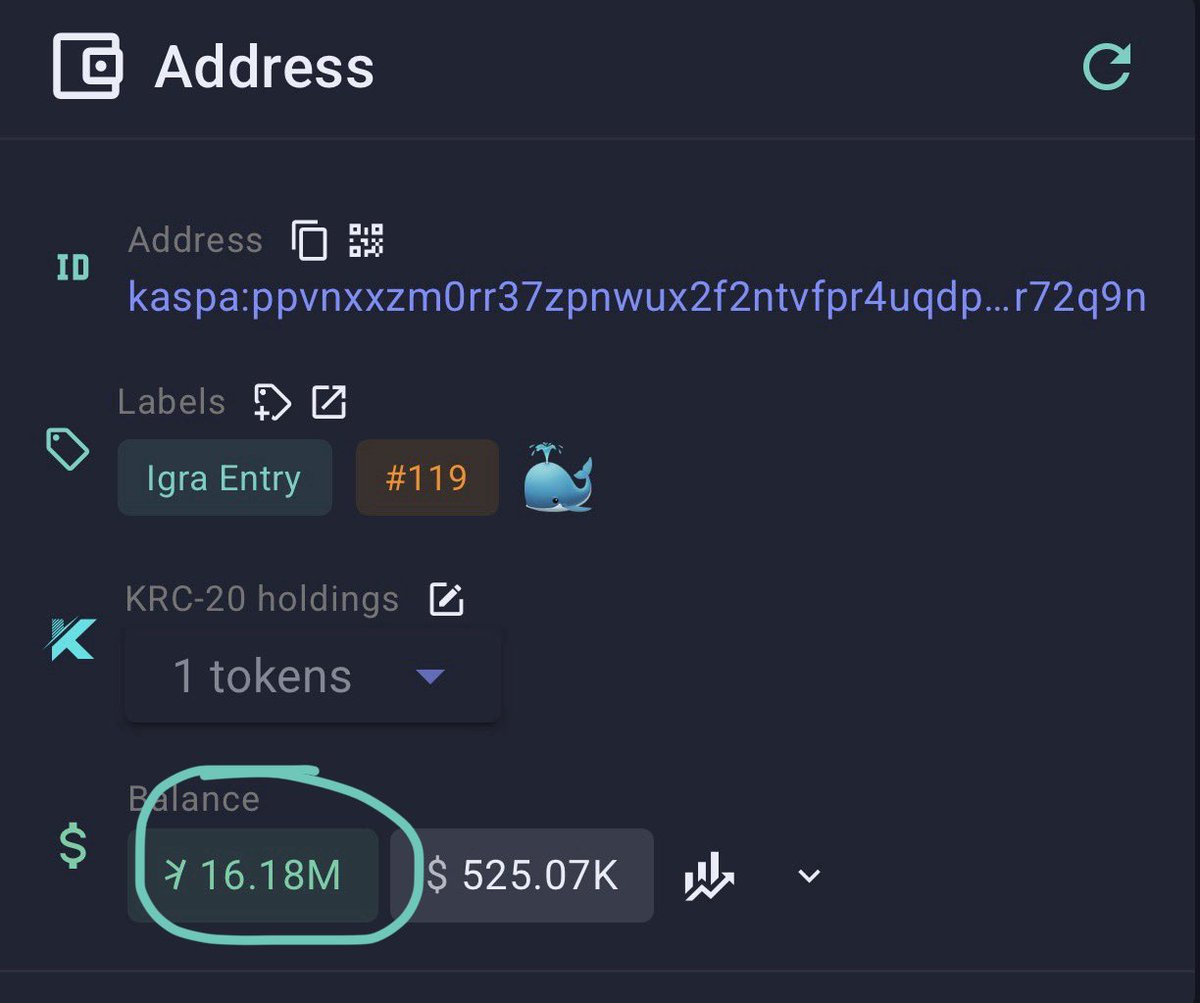
Task: Click the refresh icon in the Address header
Action: pyautogui.click(x=1107, y=67)
